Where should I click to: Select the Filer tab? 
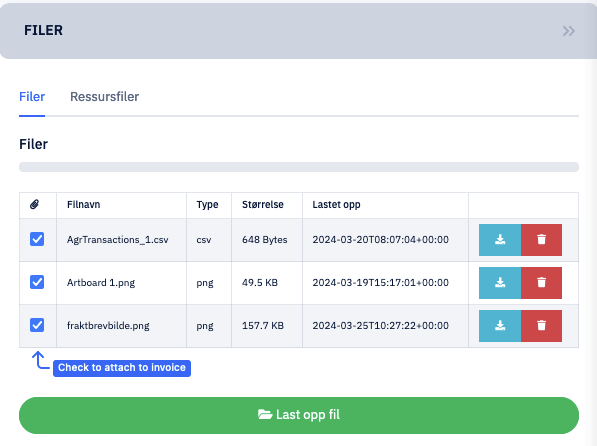point(32,97)
